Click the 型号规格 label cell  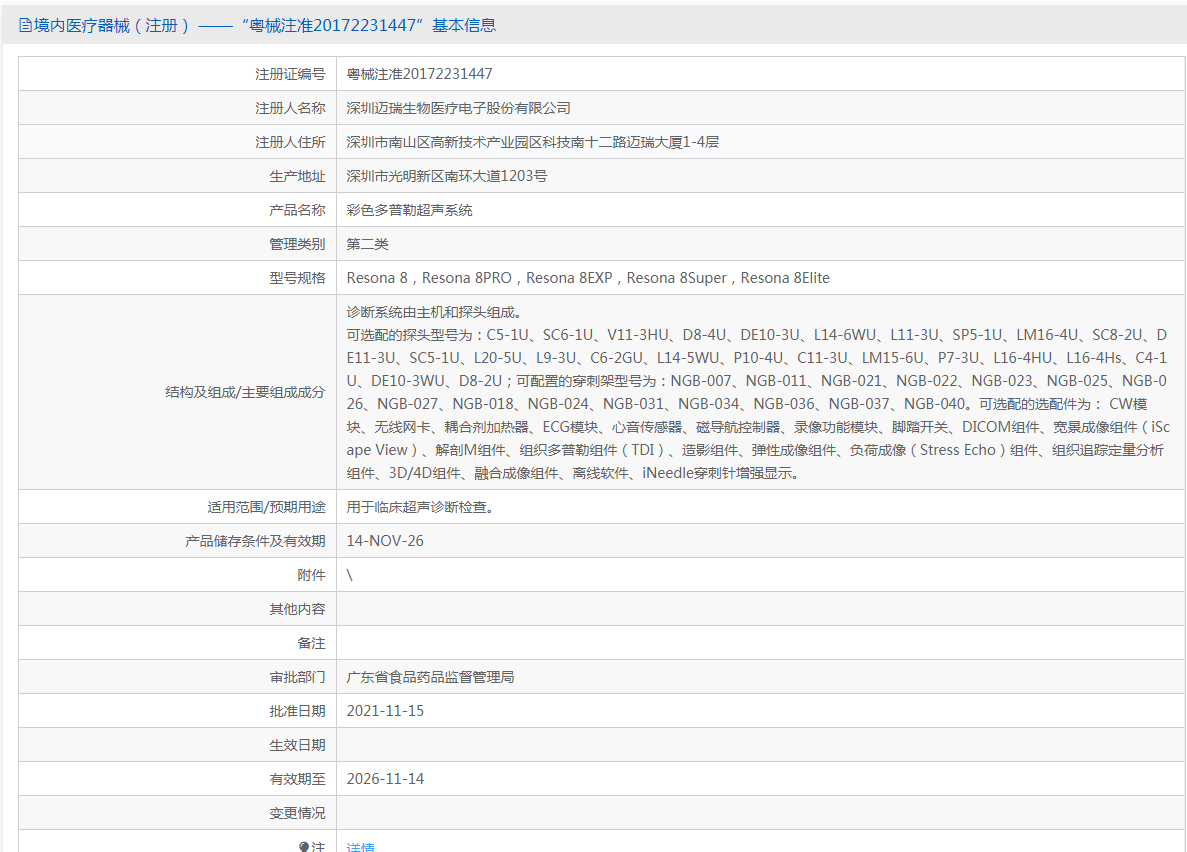pos(178,278)
